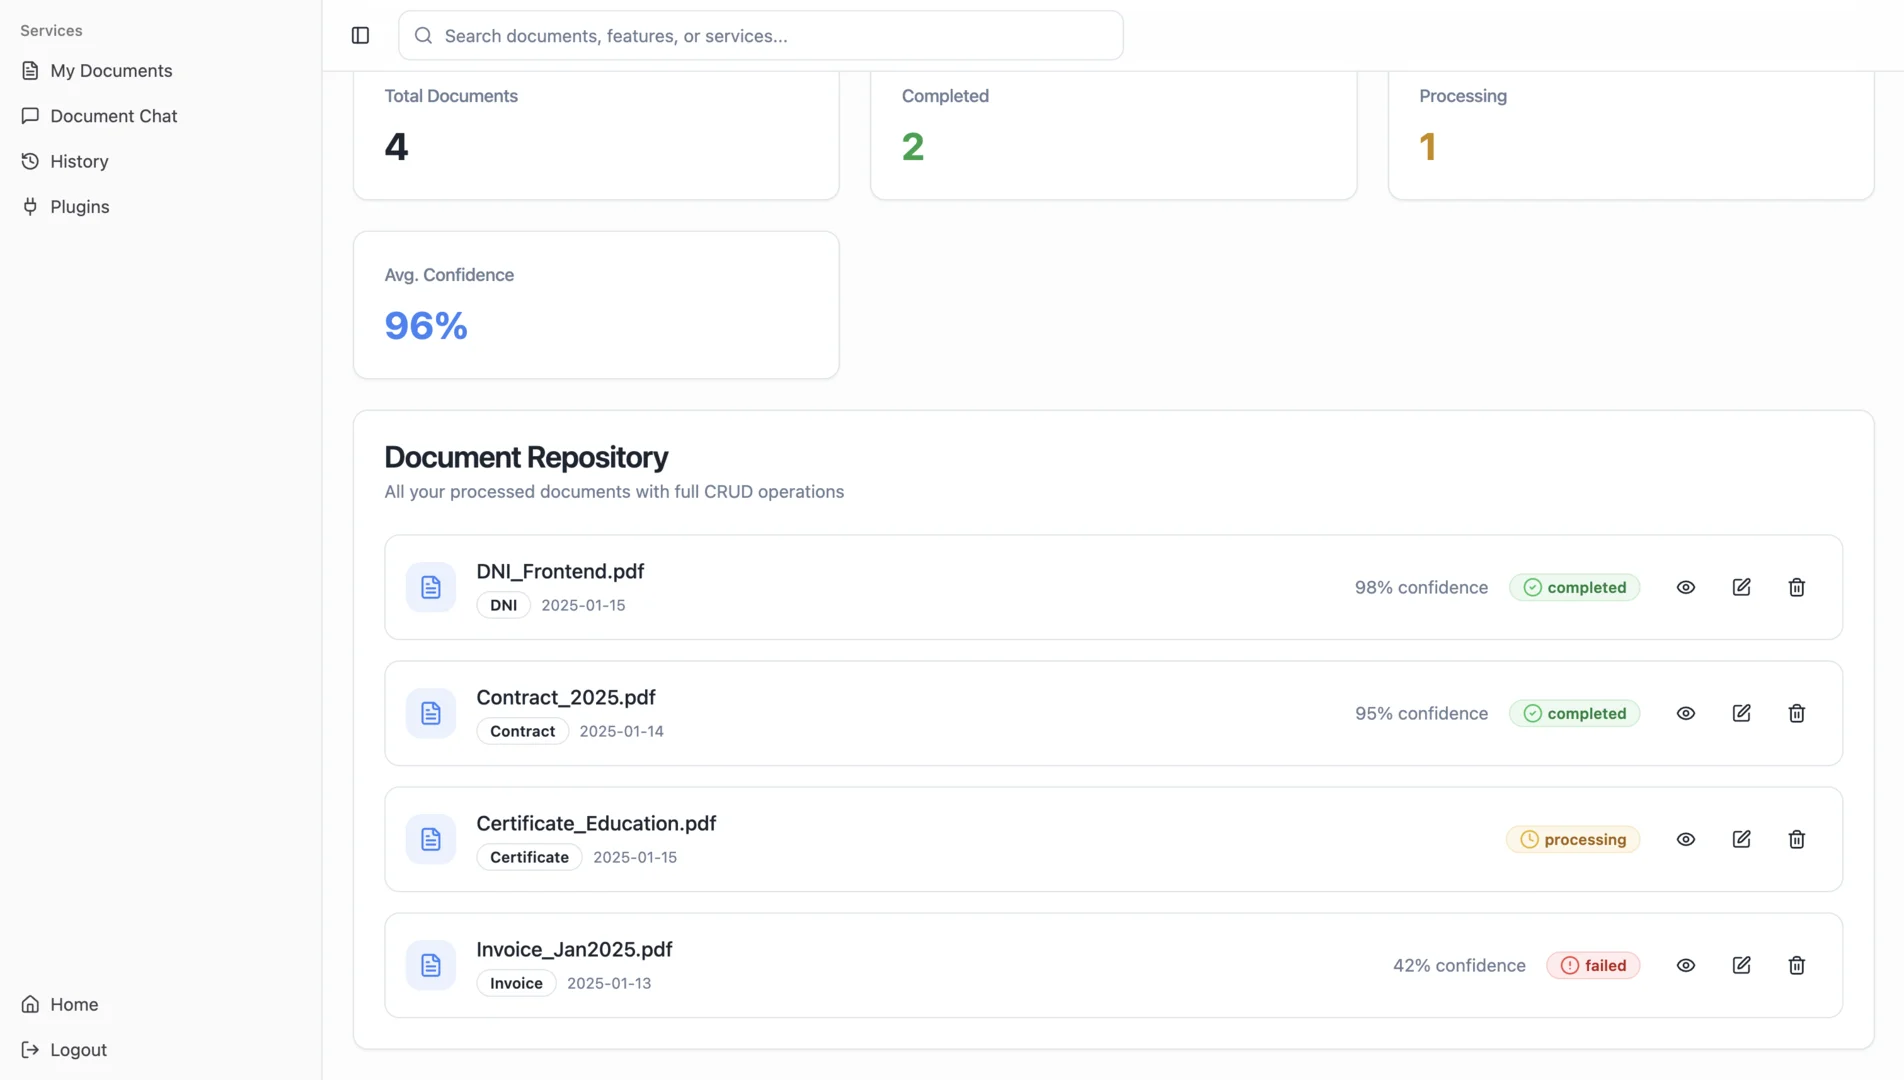
Task: Open Document Chat from sidebar
Action: coord(113,116)
